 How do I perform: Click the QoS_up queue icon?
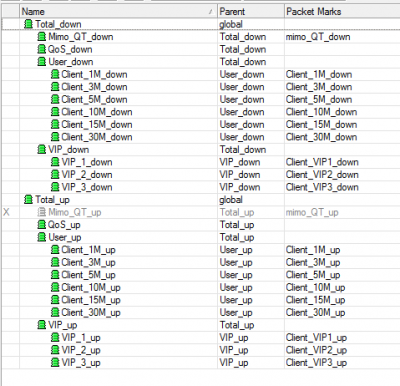coord(41,225)
